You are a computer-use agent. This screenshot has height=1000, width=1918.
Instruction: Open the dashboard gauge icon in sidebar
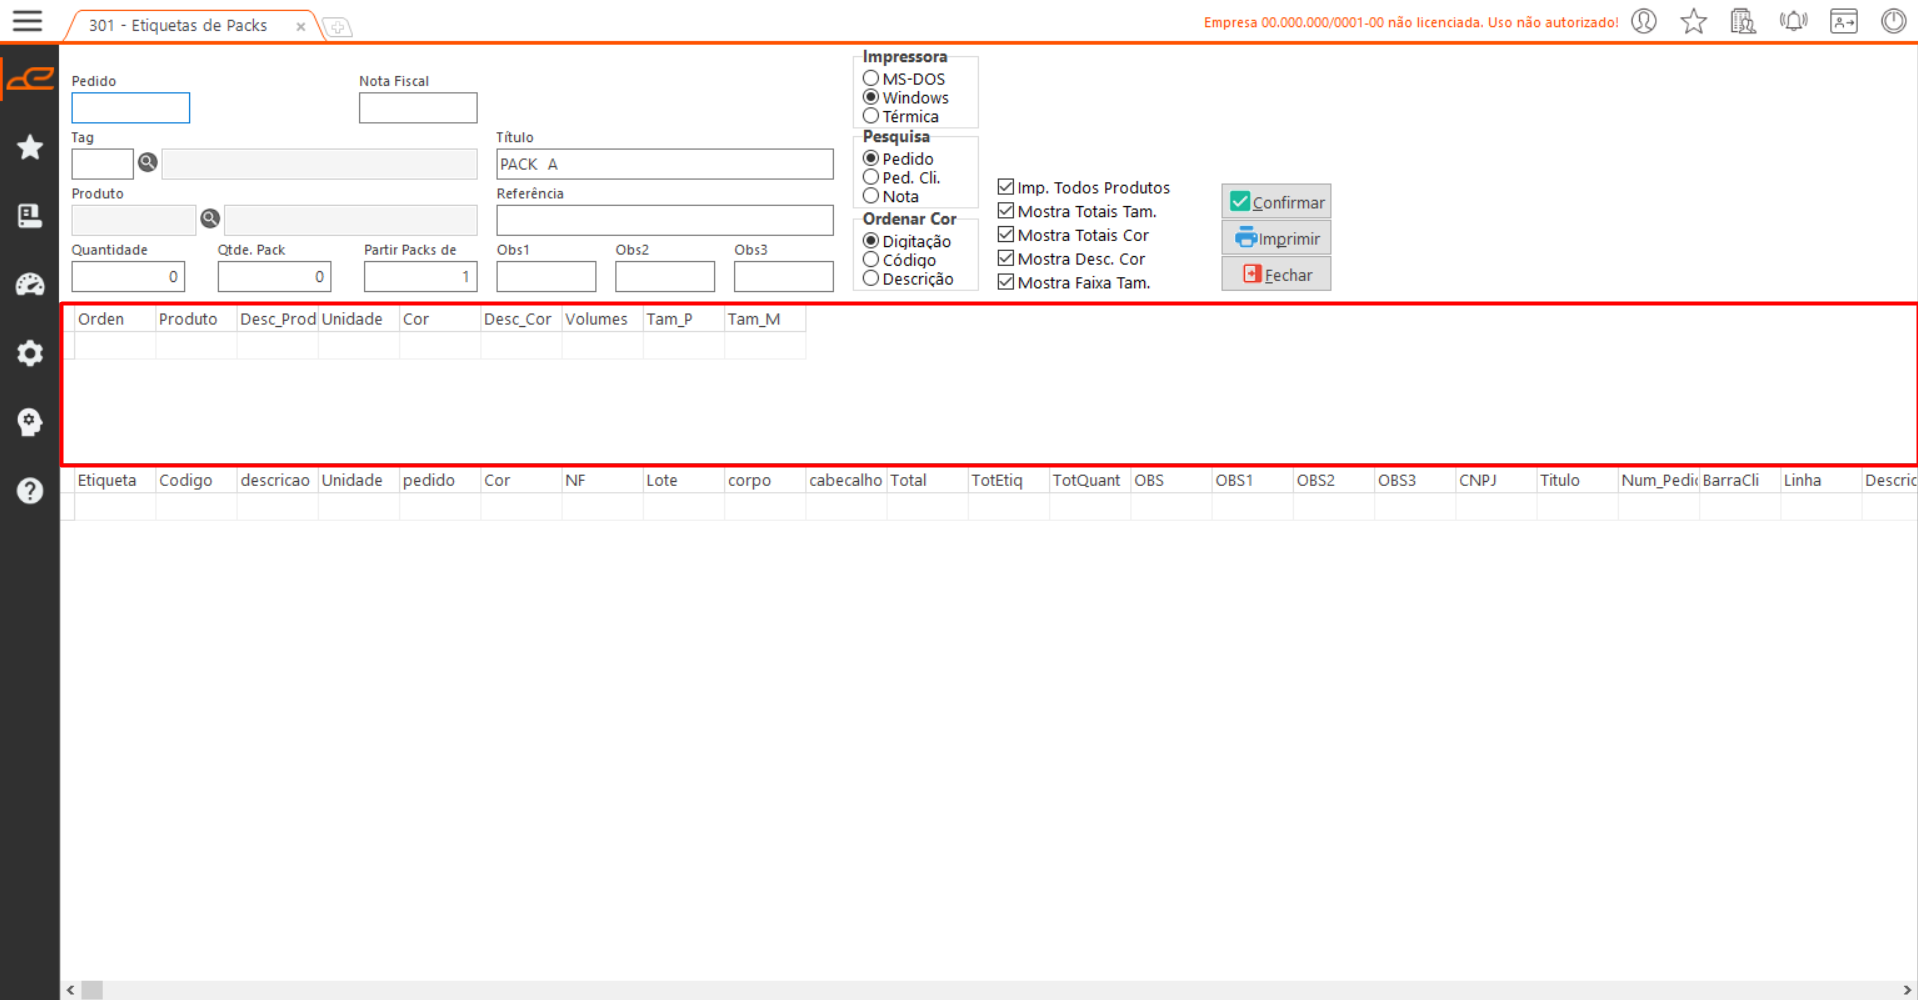coord(30,285)
